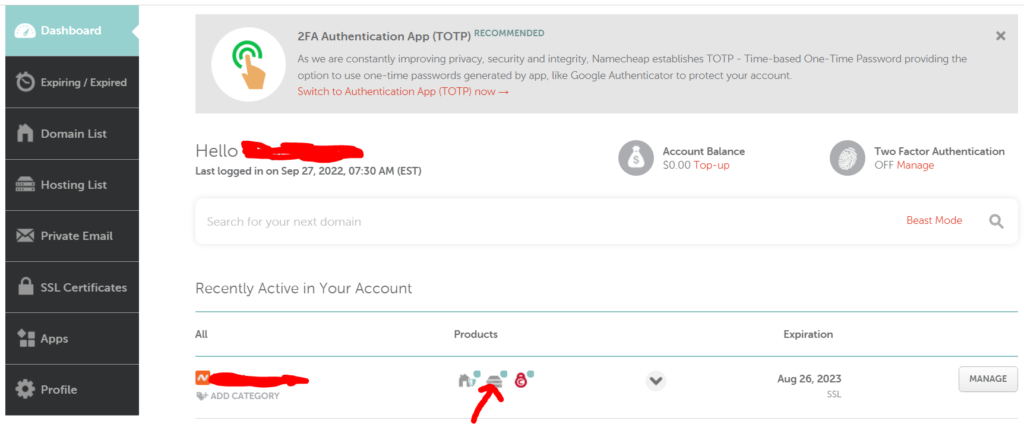Expand the domain row chevron
The height and width of the screenshot is (424, 1024).
[x=656, y=380]
